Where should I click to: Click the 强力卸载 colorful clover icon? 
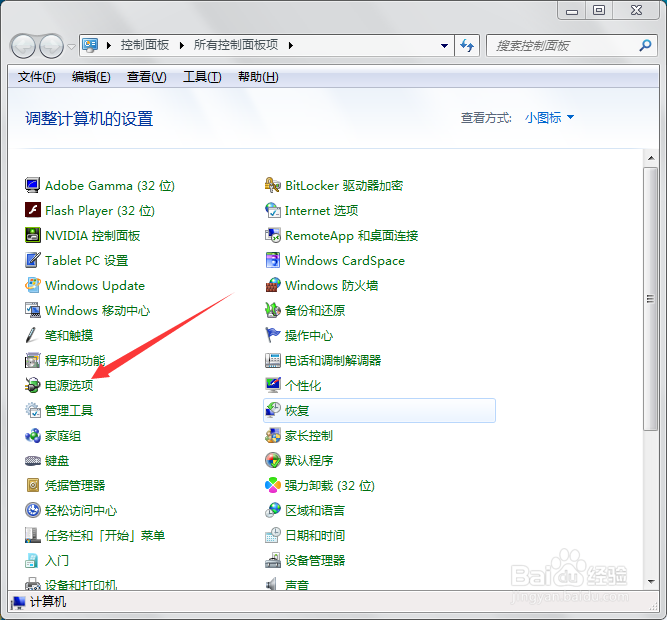pos(273,485)
